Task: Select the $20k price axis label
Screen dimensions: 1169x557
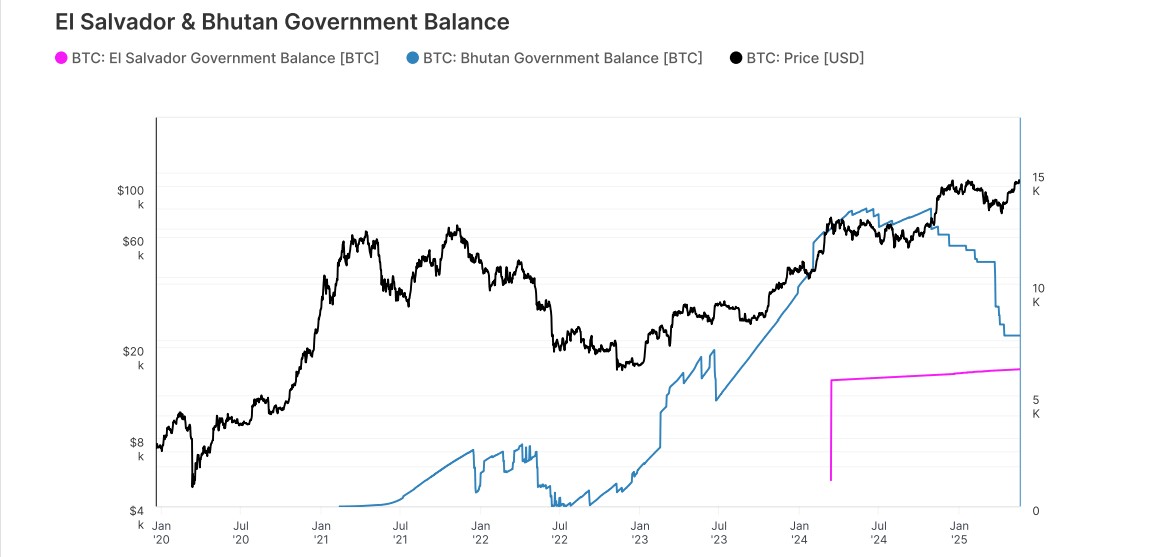Action: (x=133, y=358)
